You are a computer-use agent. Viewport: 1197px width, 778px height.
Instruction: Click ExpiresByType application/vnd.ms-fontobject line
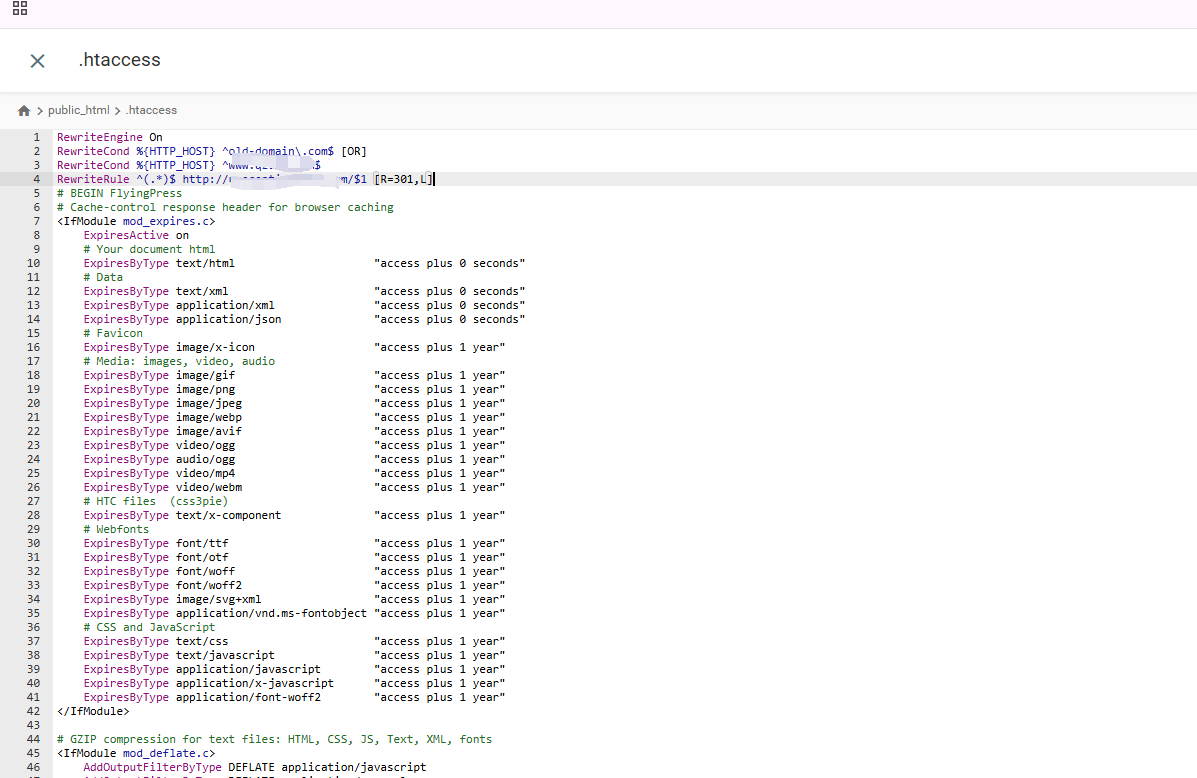(295, 613)
